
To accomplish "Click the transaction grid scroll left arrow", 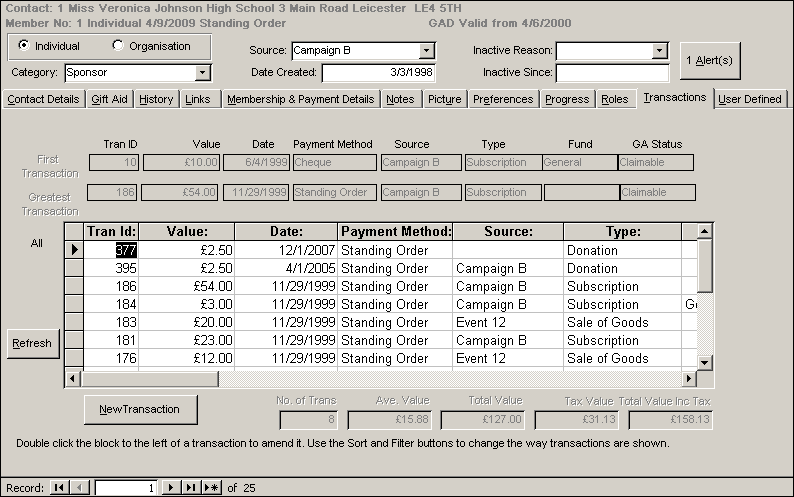I will (73, 378).
